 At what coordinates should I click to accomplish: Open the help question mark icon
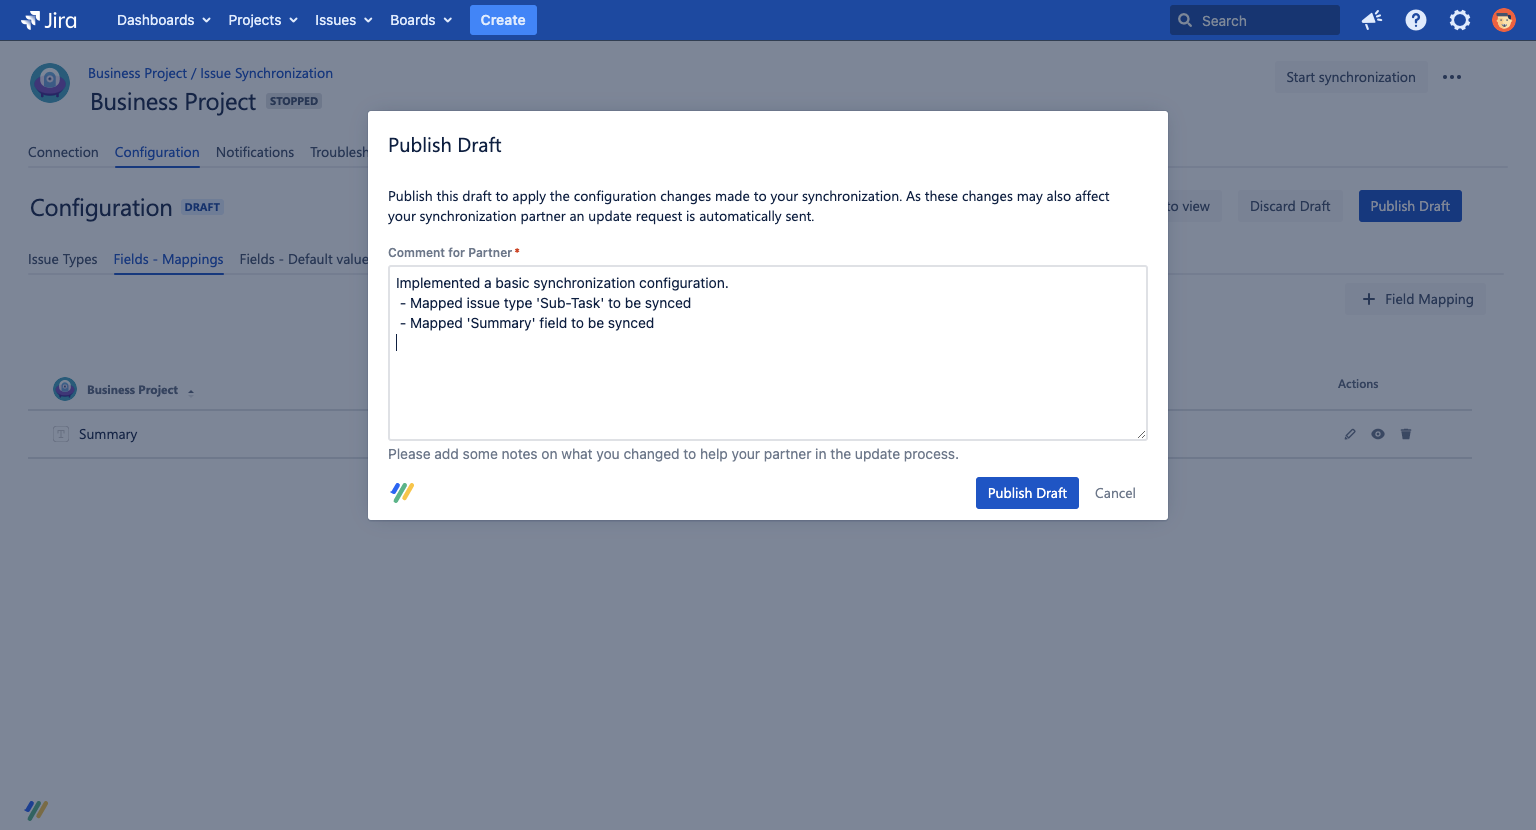coord(1415,20)
